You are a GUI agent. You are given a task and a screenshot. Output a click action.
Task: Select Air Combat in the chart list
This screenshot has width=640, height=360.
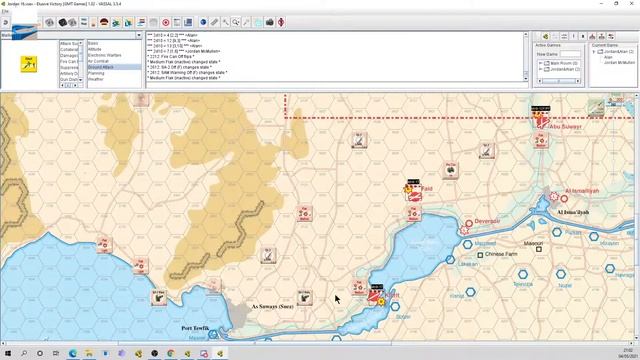point(114,61)
